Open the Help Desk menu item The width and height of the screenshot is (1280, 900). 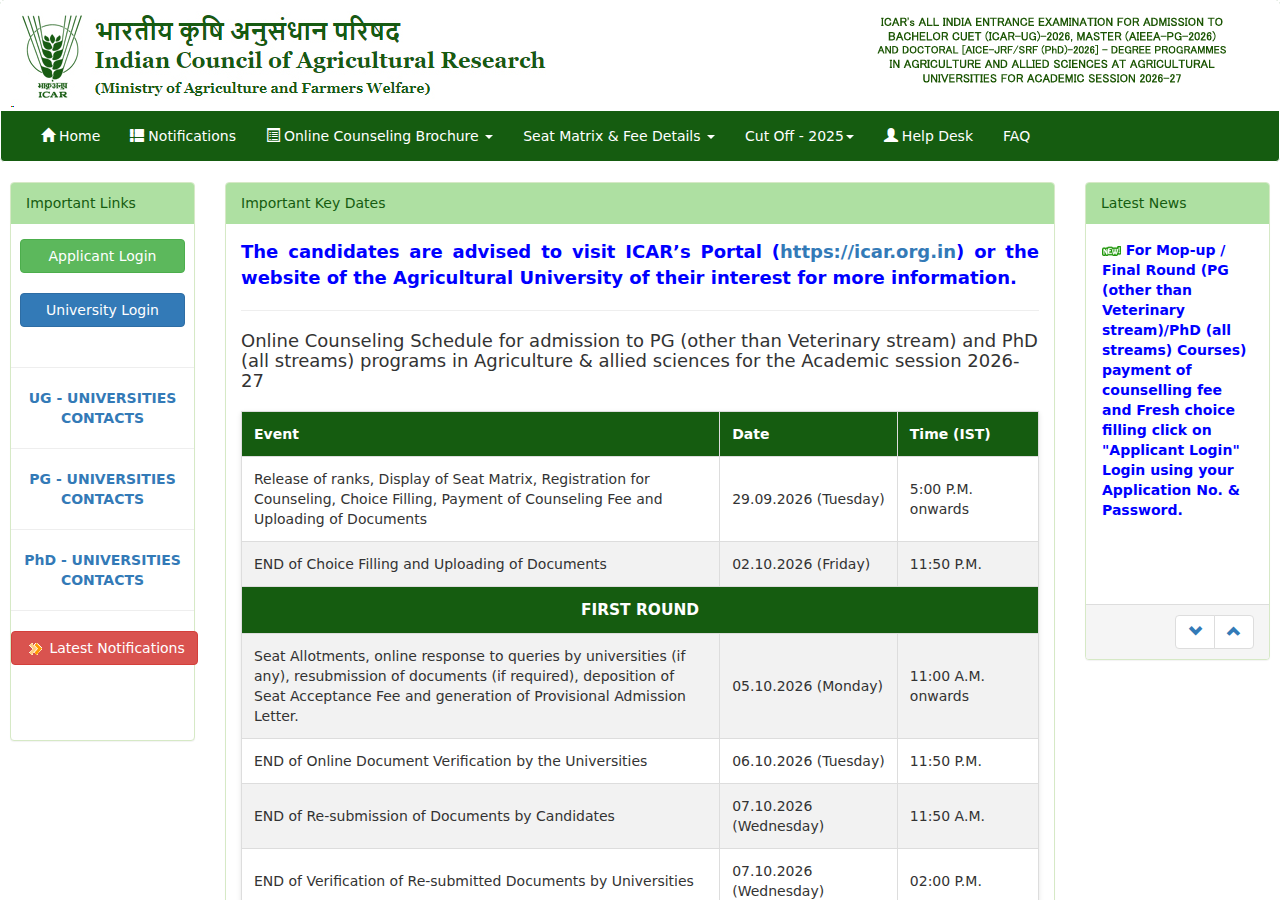(x=928, y=136)
